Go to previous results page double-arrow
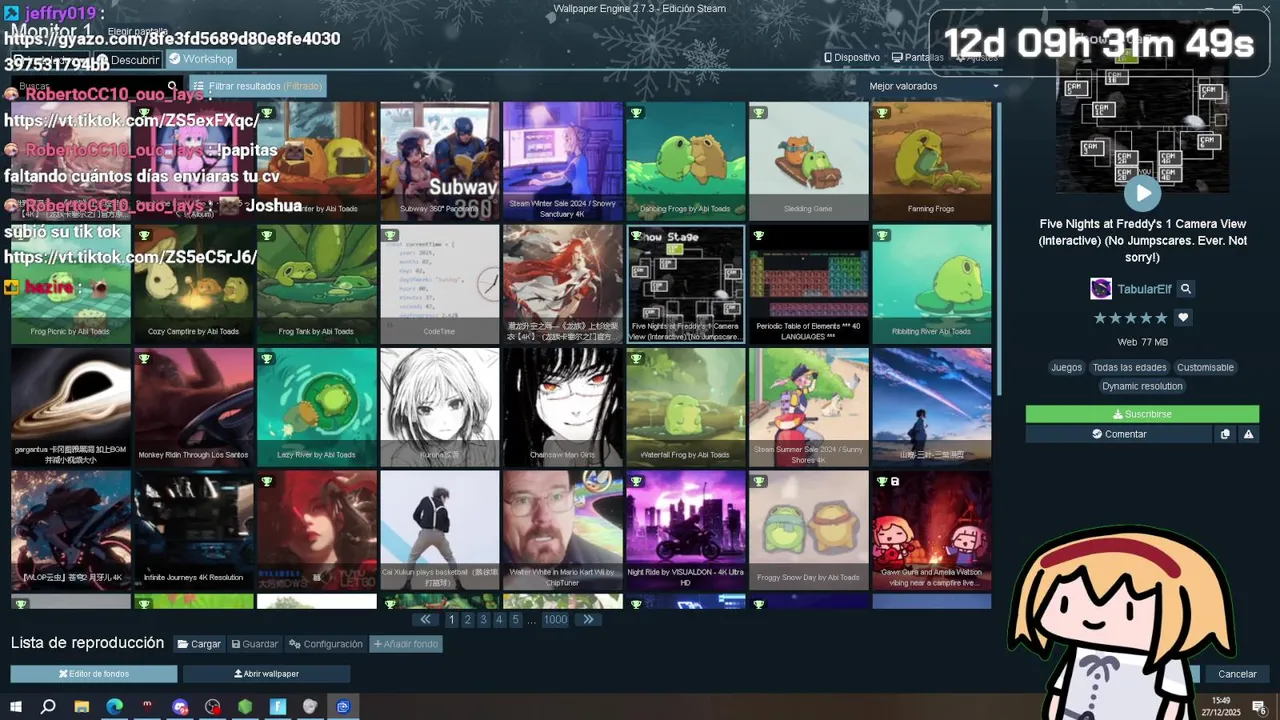This screenshot has height=720, width=1280. click(x=427, y=619)
